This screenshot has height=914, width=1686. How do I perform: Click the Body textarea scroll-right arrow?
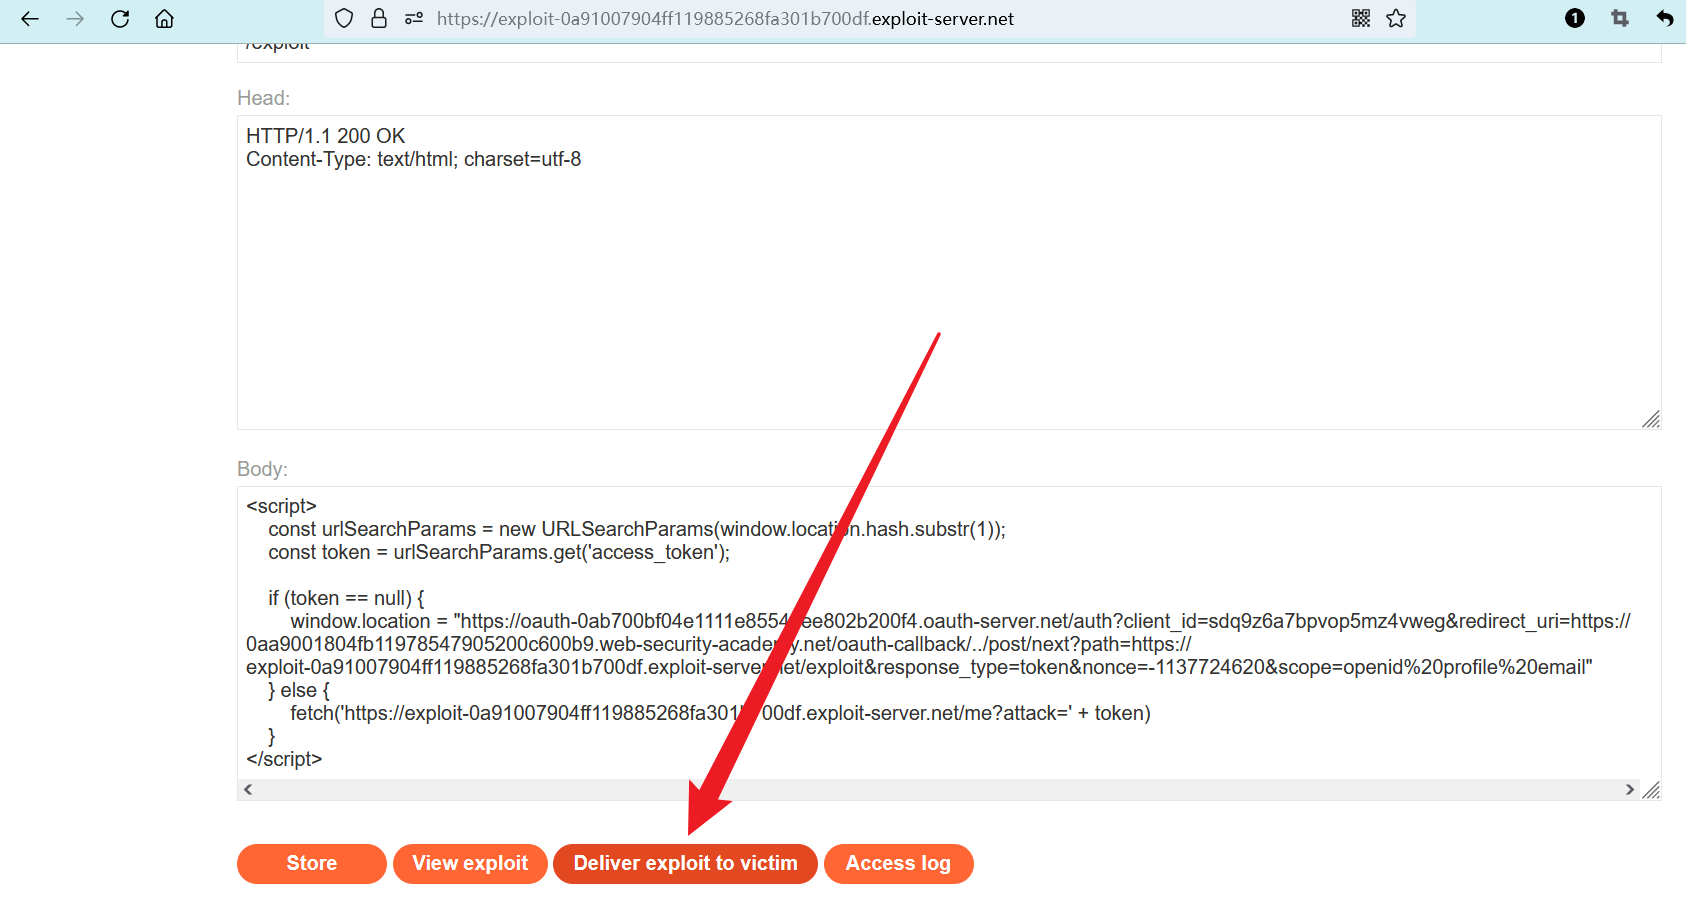(1630, 790)
